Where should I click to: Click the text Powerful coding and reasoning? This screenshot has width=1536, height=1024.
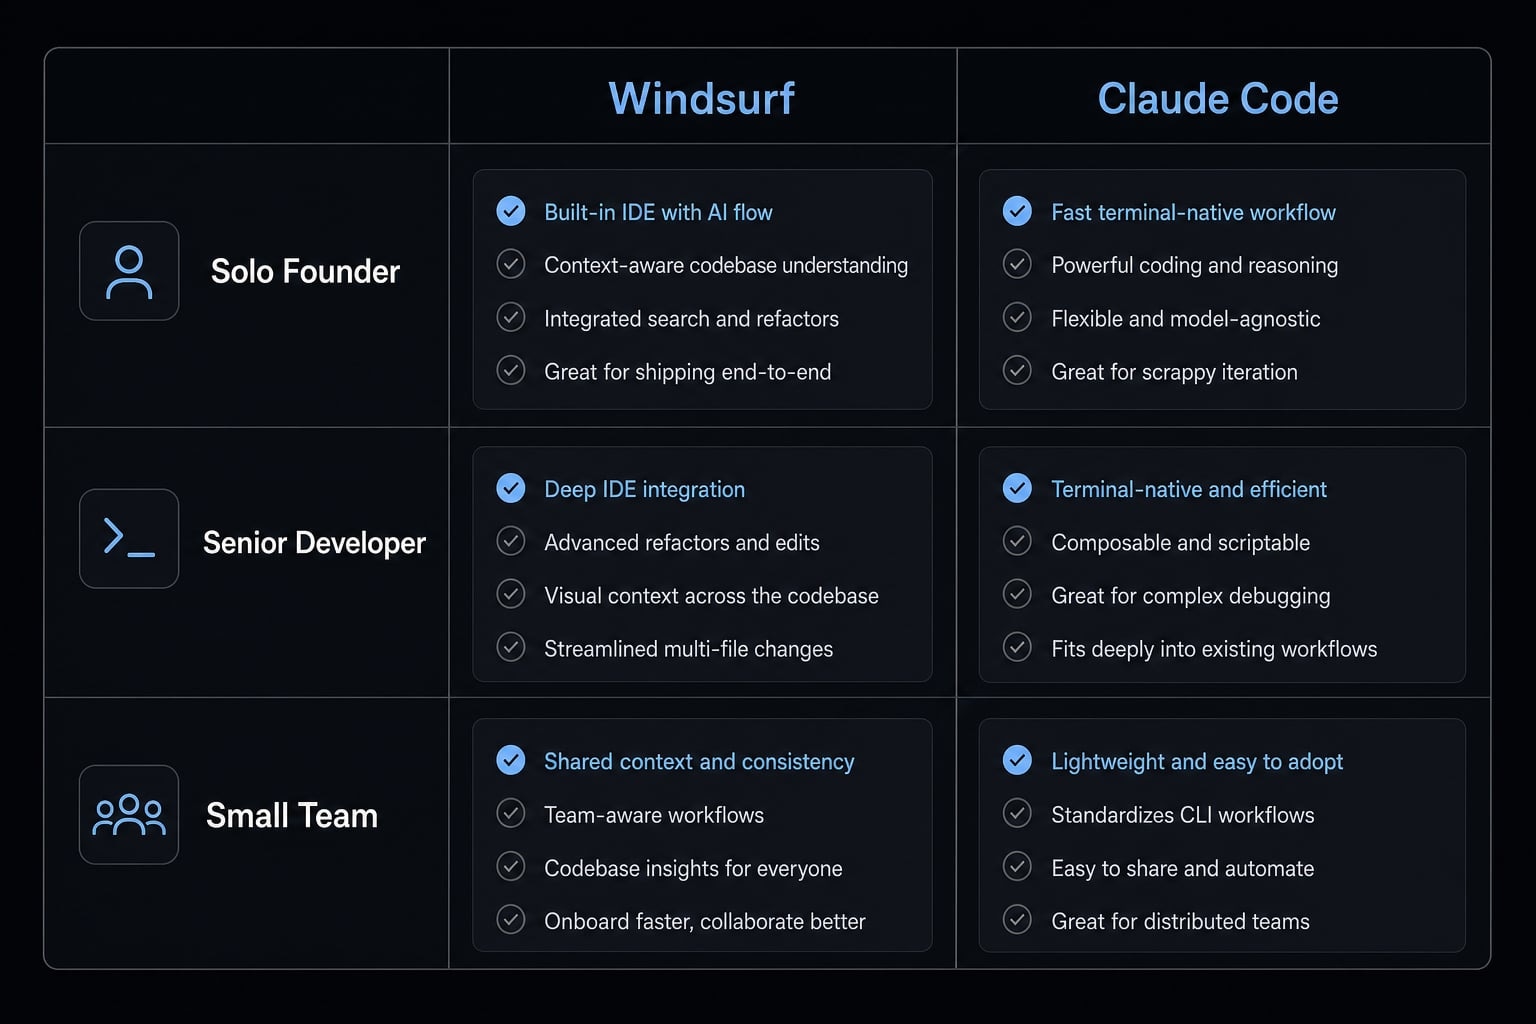pyautogui.click(x=1194, y=265)
